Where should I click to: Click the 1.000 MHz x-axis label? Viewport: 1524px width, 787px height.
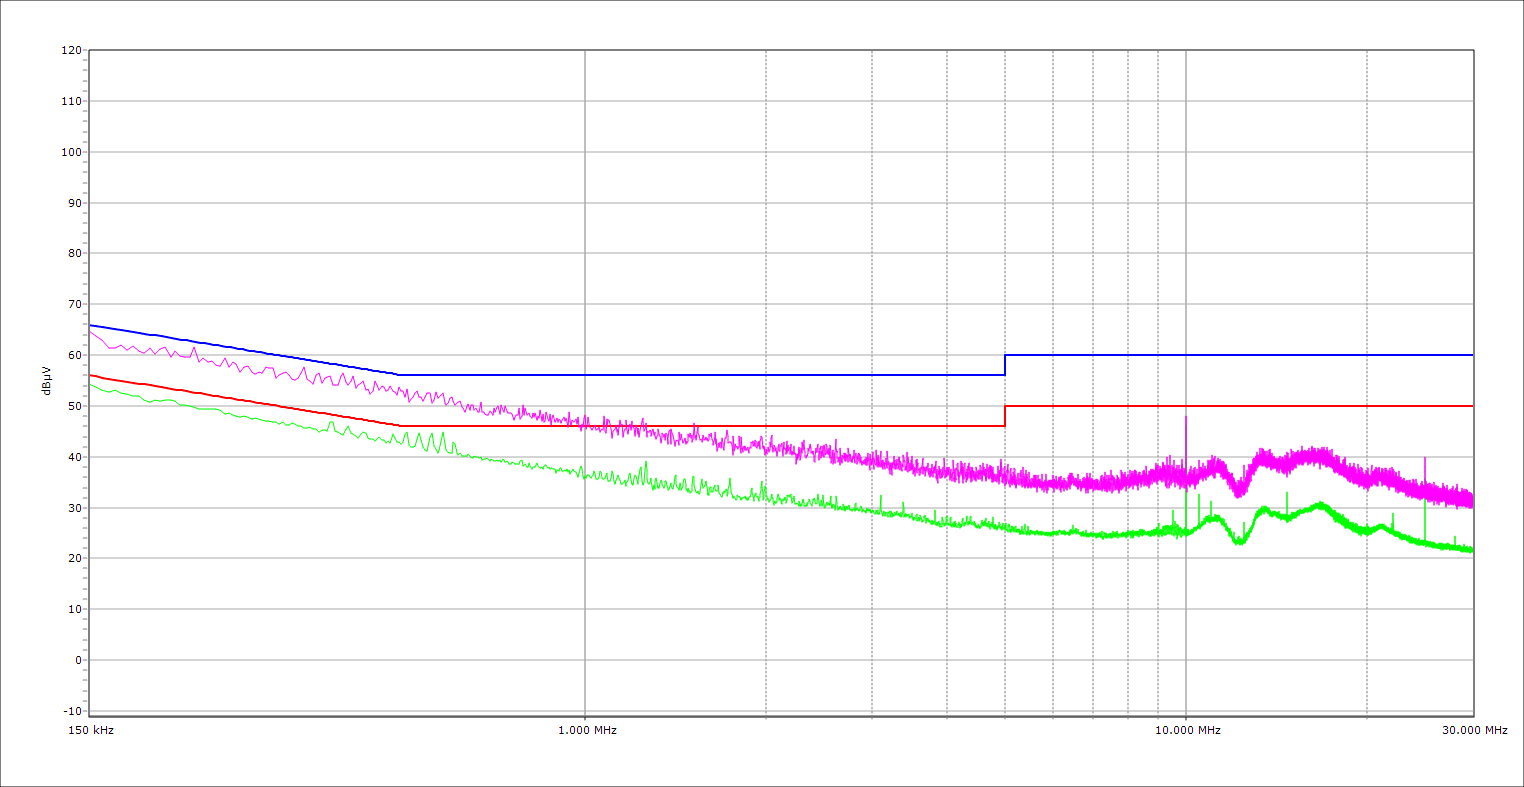click(x=587, y=731)
